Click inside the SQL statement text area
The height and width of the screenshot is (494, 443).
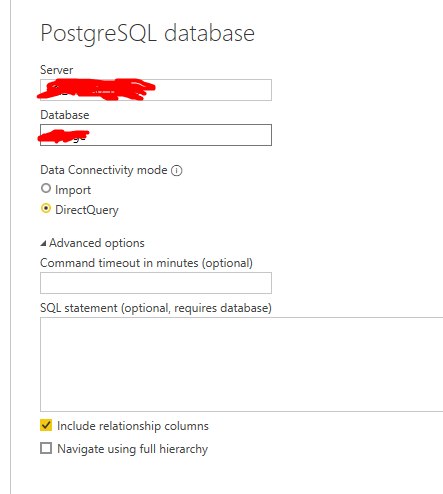point(241,364)
